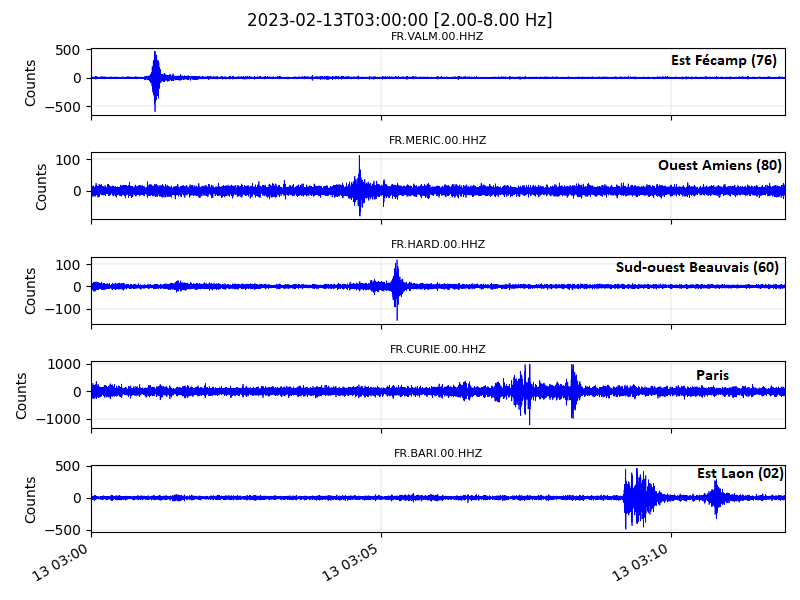Screen dimensions: 800x600
Task: Click the Counts axis label of BARI plot
Action: click(x=30, y=500)
